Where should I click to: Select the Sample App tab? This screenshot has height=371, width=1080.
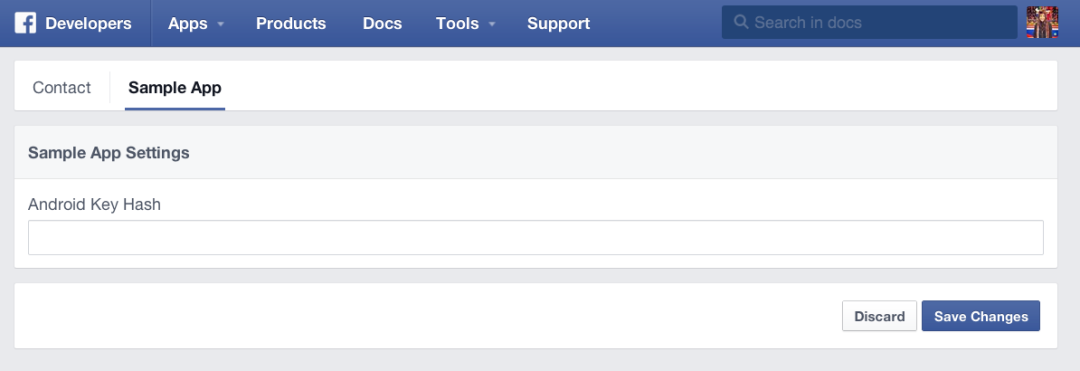click(x=175, y=87)
